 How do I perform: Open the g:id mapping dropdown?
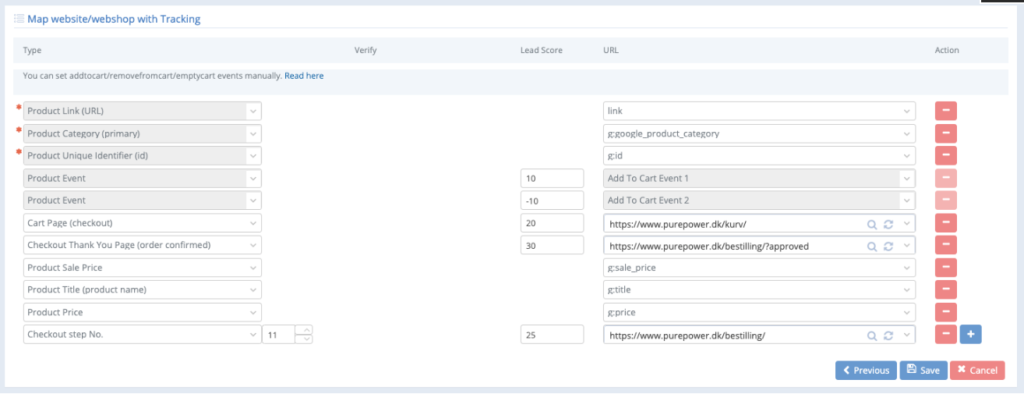coord(759,156)
